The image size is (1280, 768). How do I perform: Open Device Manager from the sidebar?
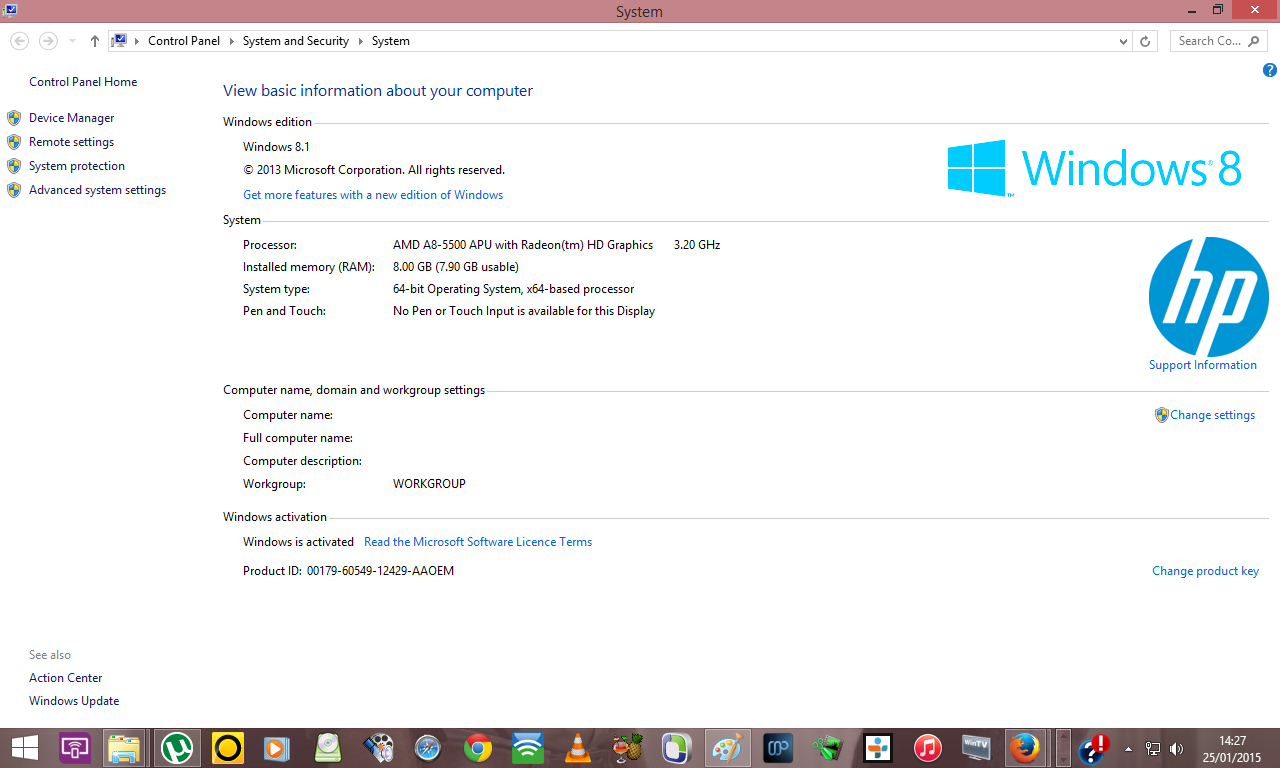tap(71, 118)
